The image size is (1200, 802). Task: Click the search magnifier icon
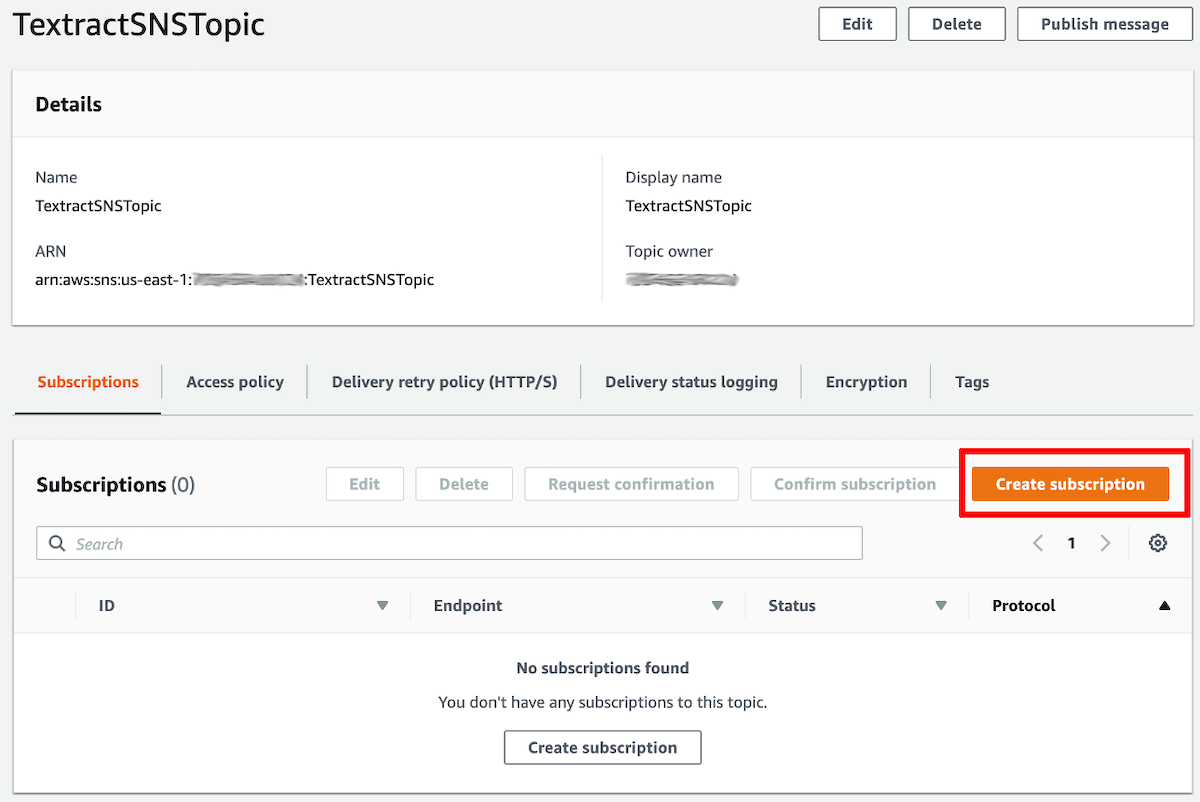click(x=57, y=544)
